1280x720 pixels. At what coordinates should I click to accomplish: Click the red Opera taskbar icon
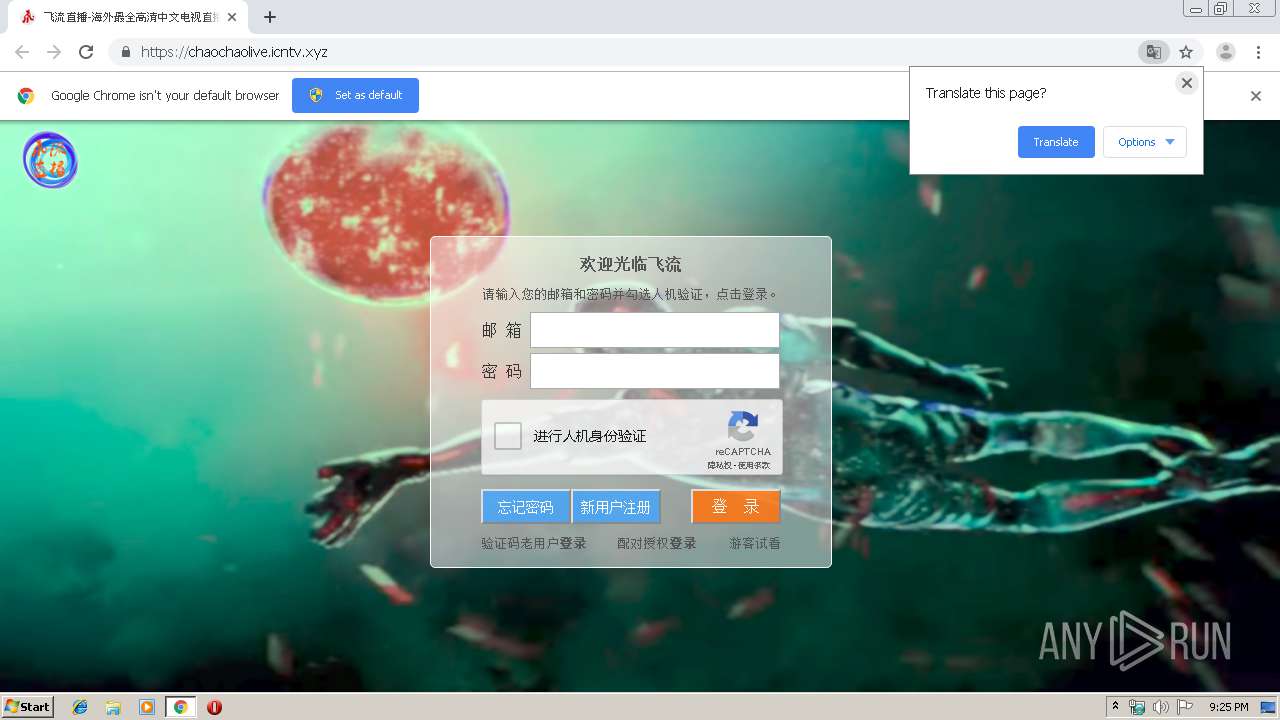point(214,707)
